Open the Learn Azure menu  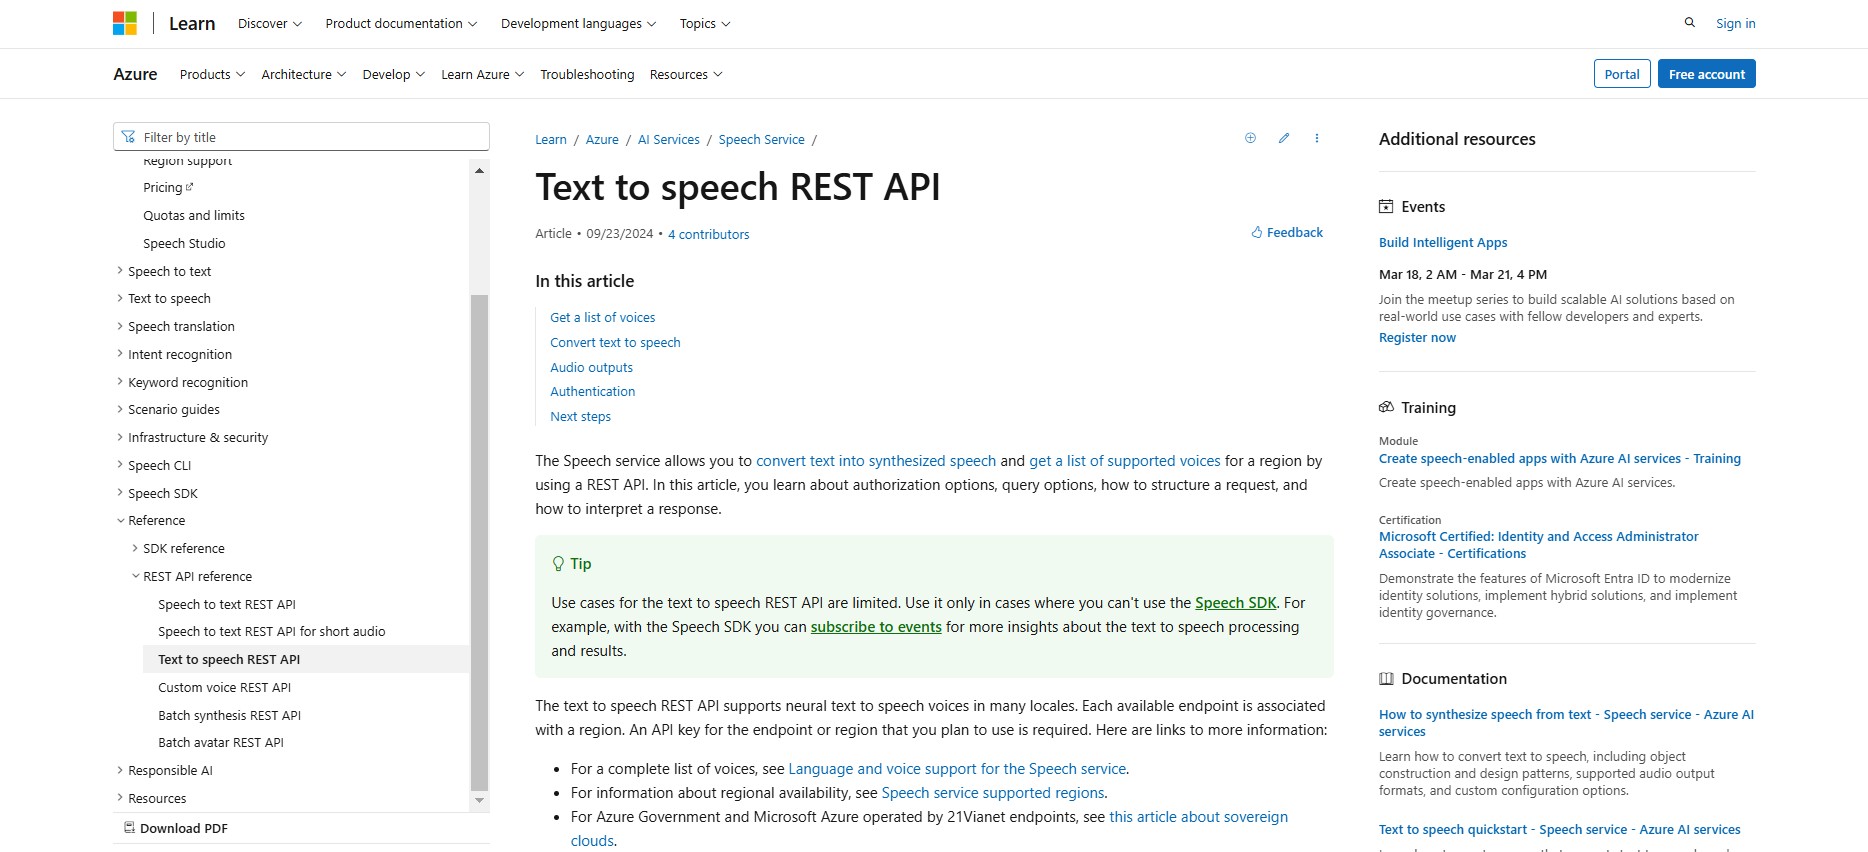click(483, 74)
